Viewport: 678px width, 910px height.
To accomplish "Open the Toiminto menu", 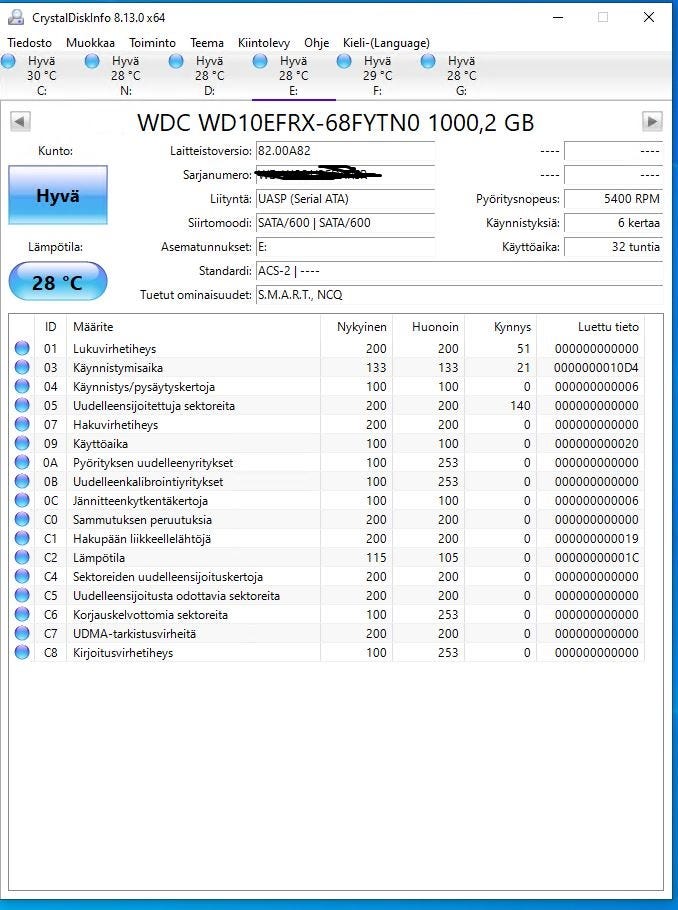I will coord(153,43).
